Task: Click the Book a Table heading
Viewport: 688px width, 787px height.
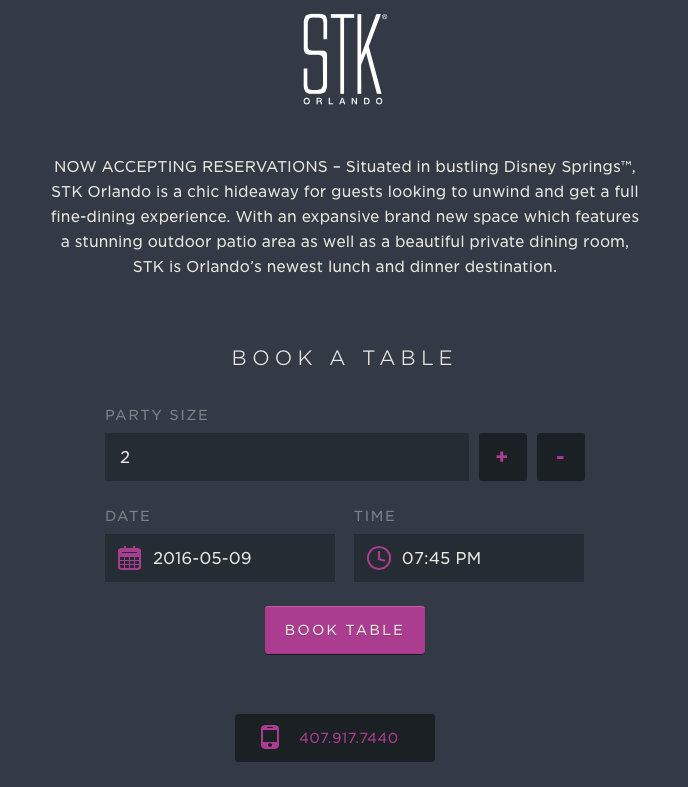Action: 344,358
